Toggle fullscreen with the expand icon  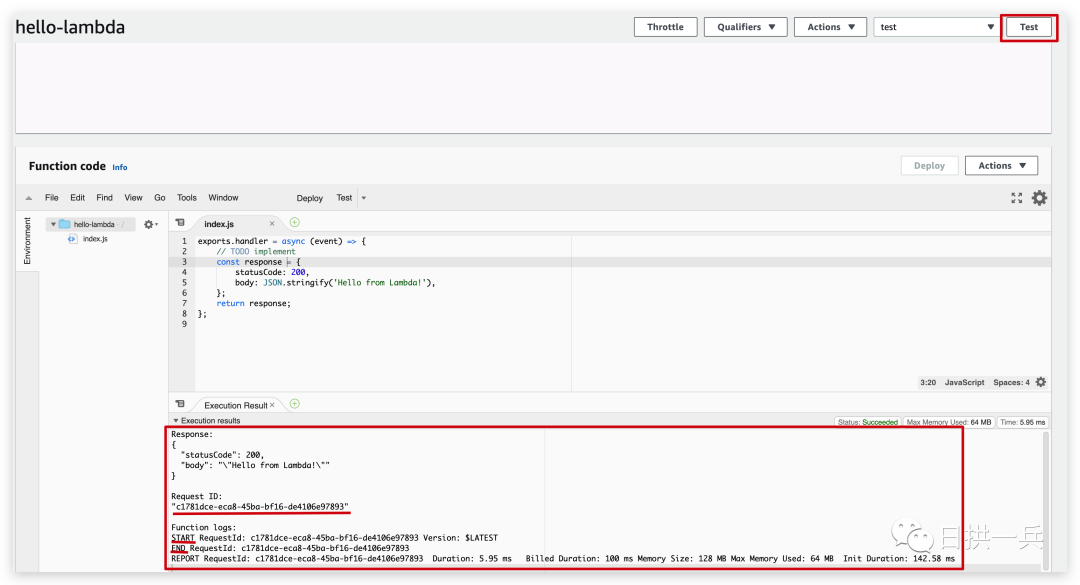[x=1016, y=197]
